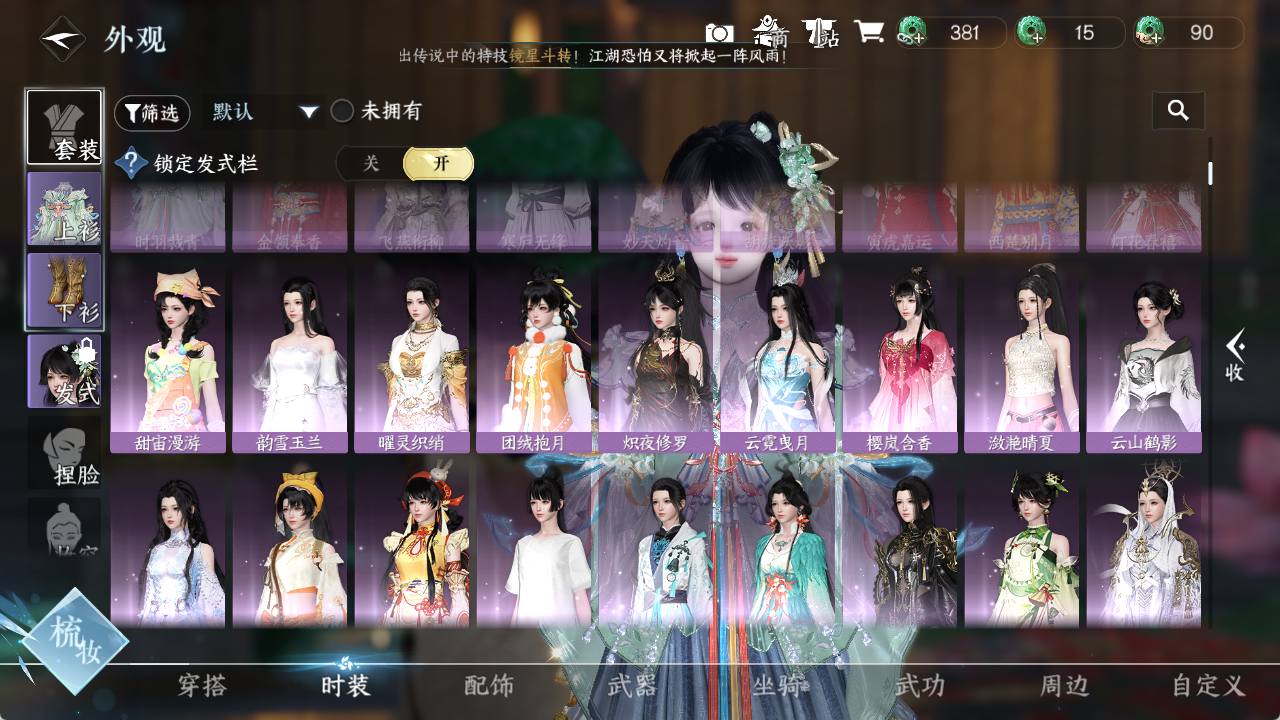Add currency next to 381
Viewport: 1280px width, 720px height.
pos(912,33)
